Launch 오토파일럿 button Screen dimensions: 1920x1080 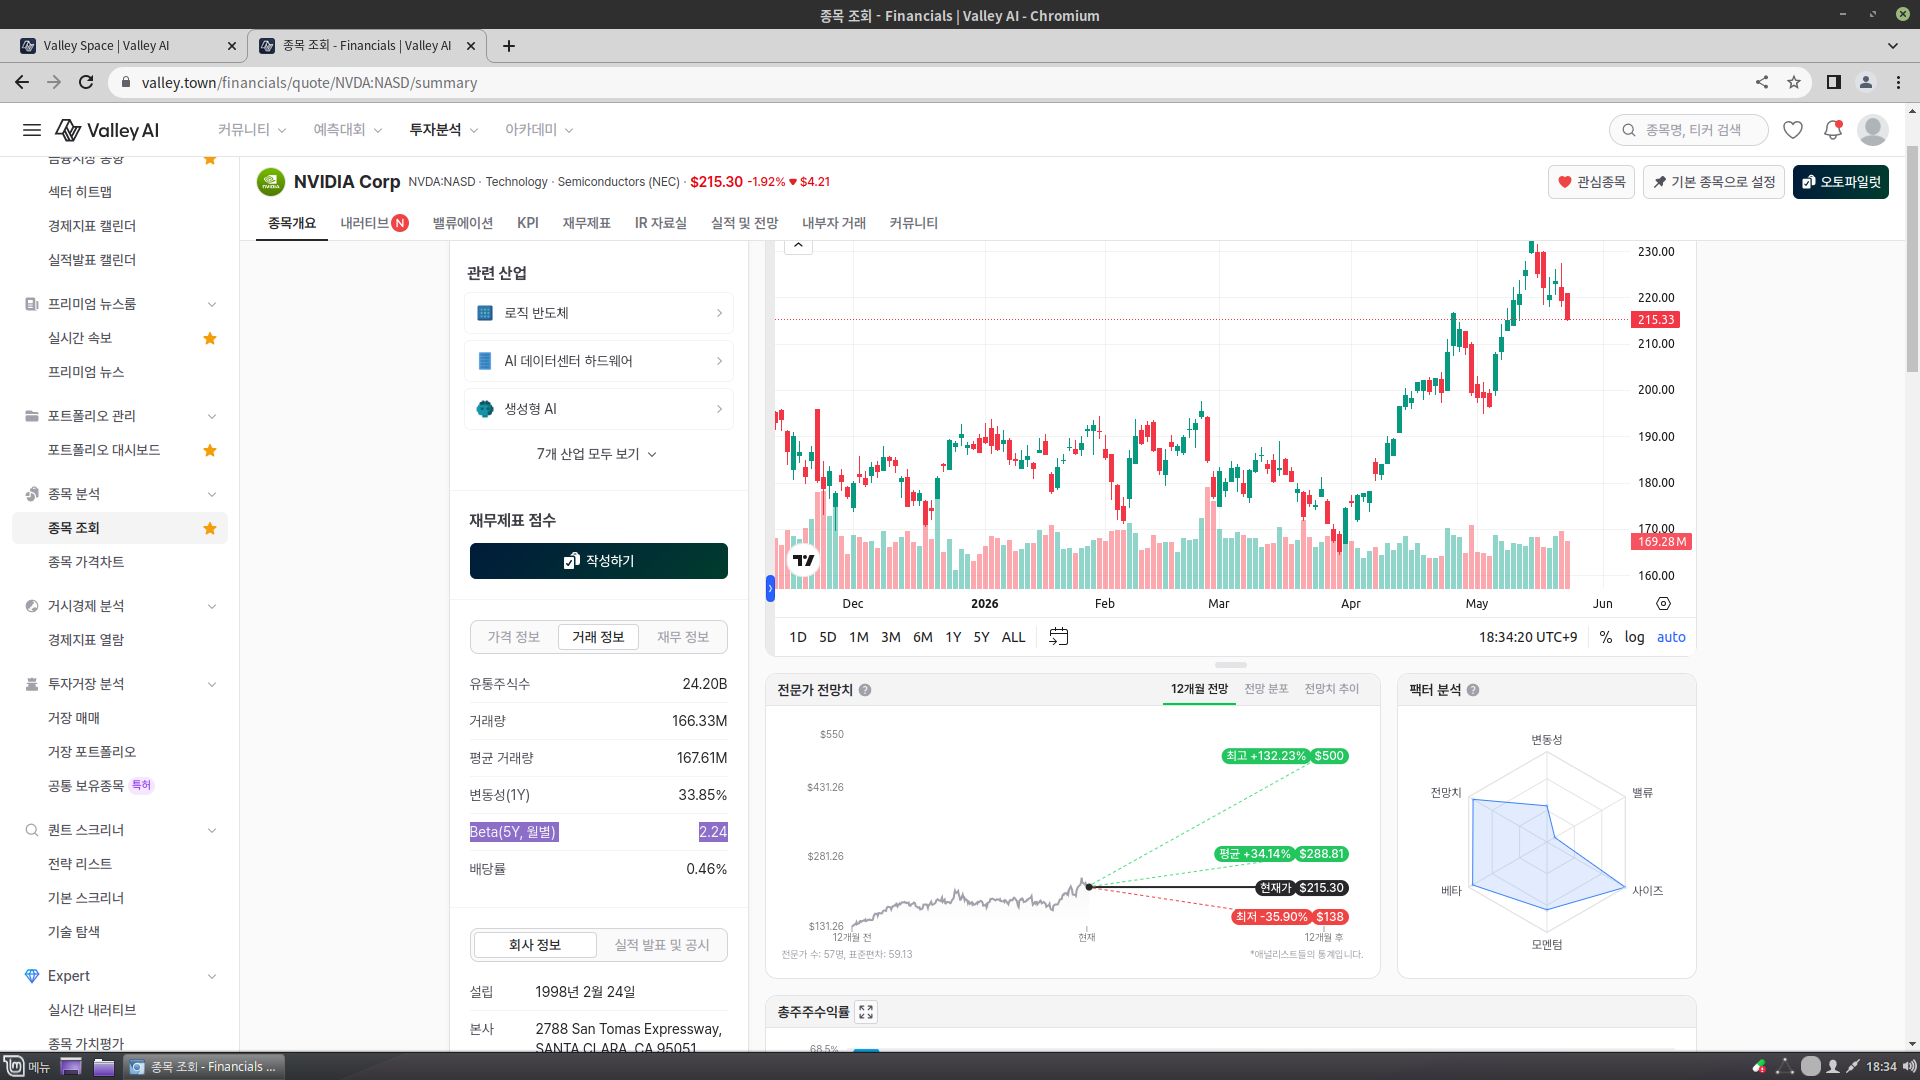pos(1841,182)
